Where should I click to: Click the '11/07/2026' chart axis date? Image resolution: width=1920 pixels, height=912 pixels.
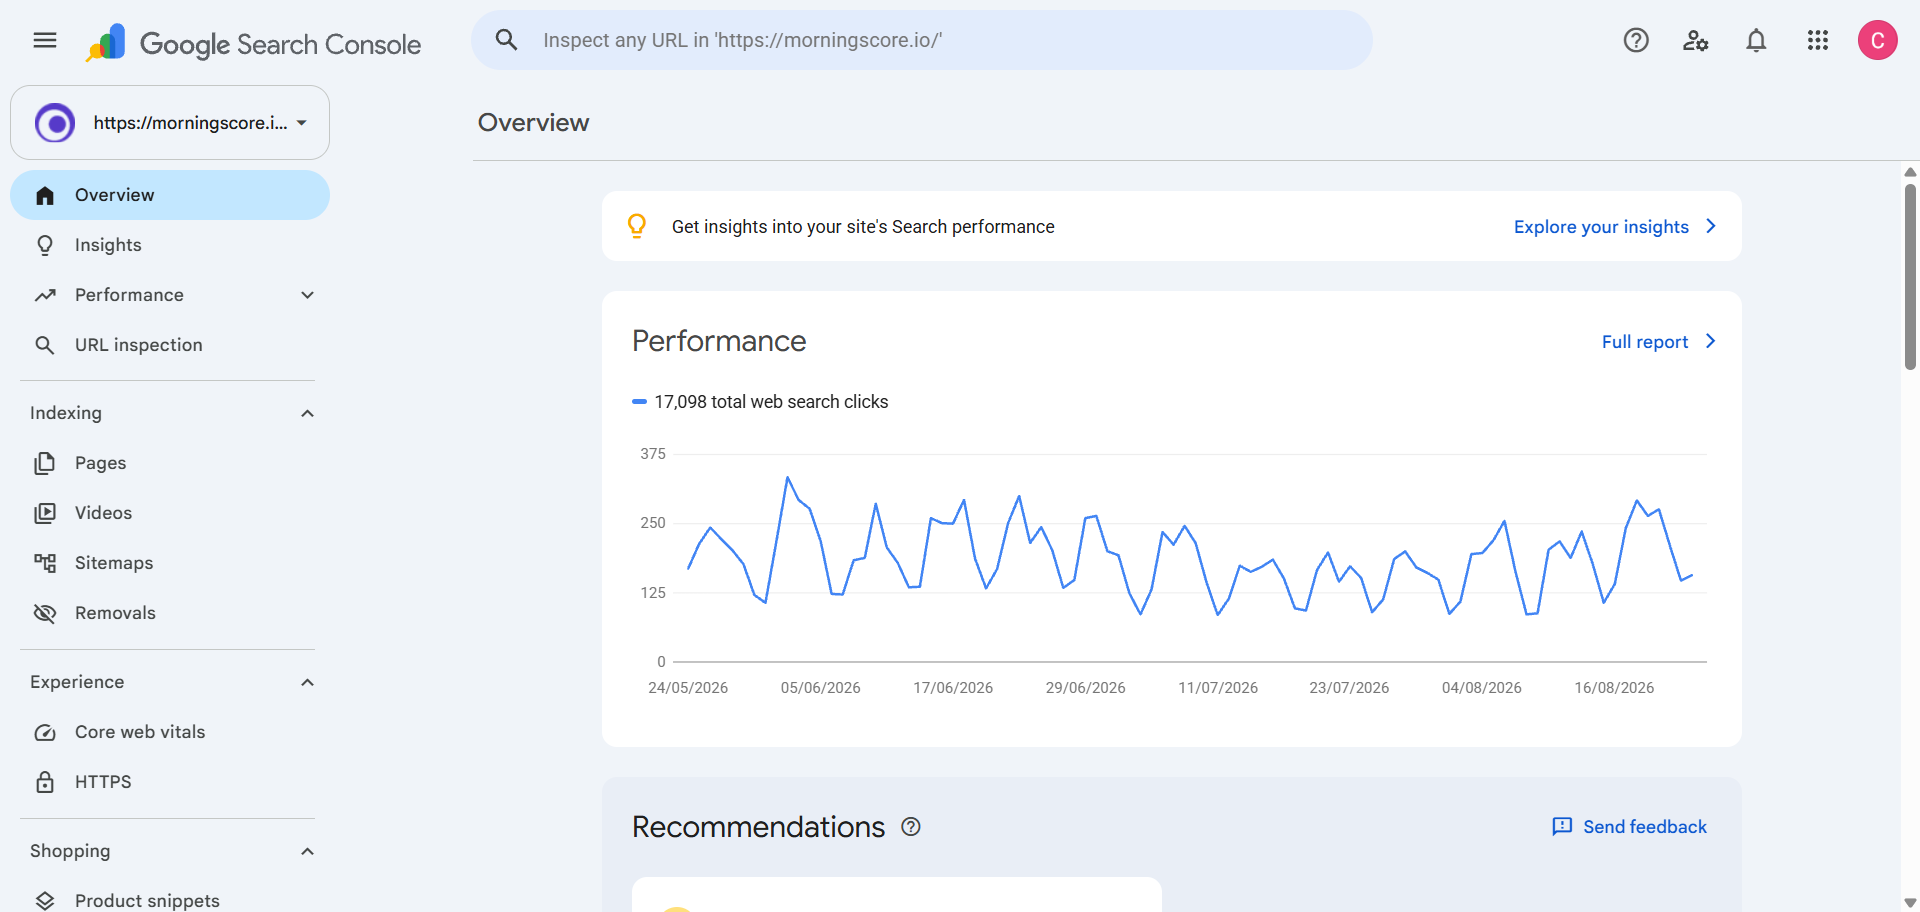click(1218, 688)
